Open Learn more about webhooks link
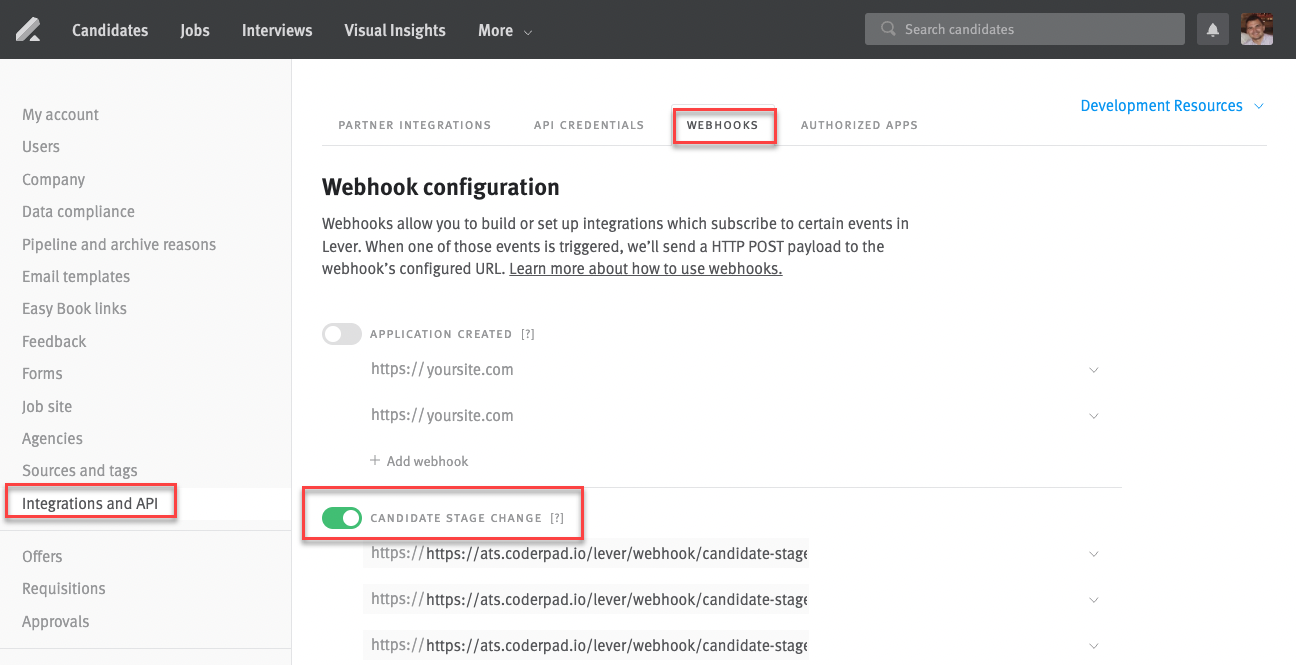1296x665 pixels. point(645,269)
